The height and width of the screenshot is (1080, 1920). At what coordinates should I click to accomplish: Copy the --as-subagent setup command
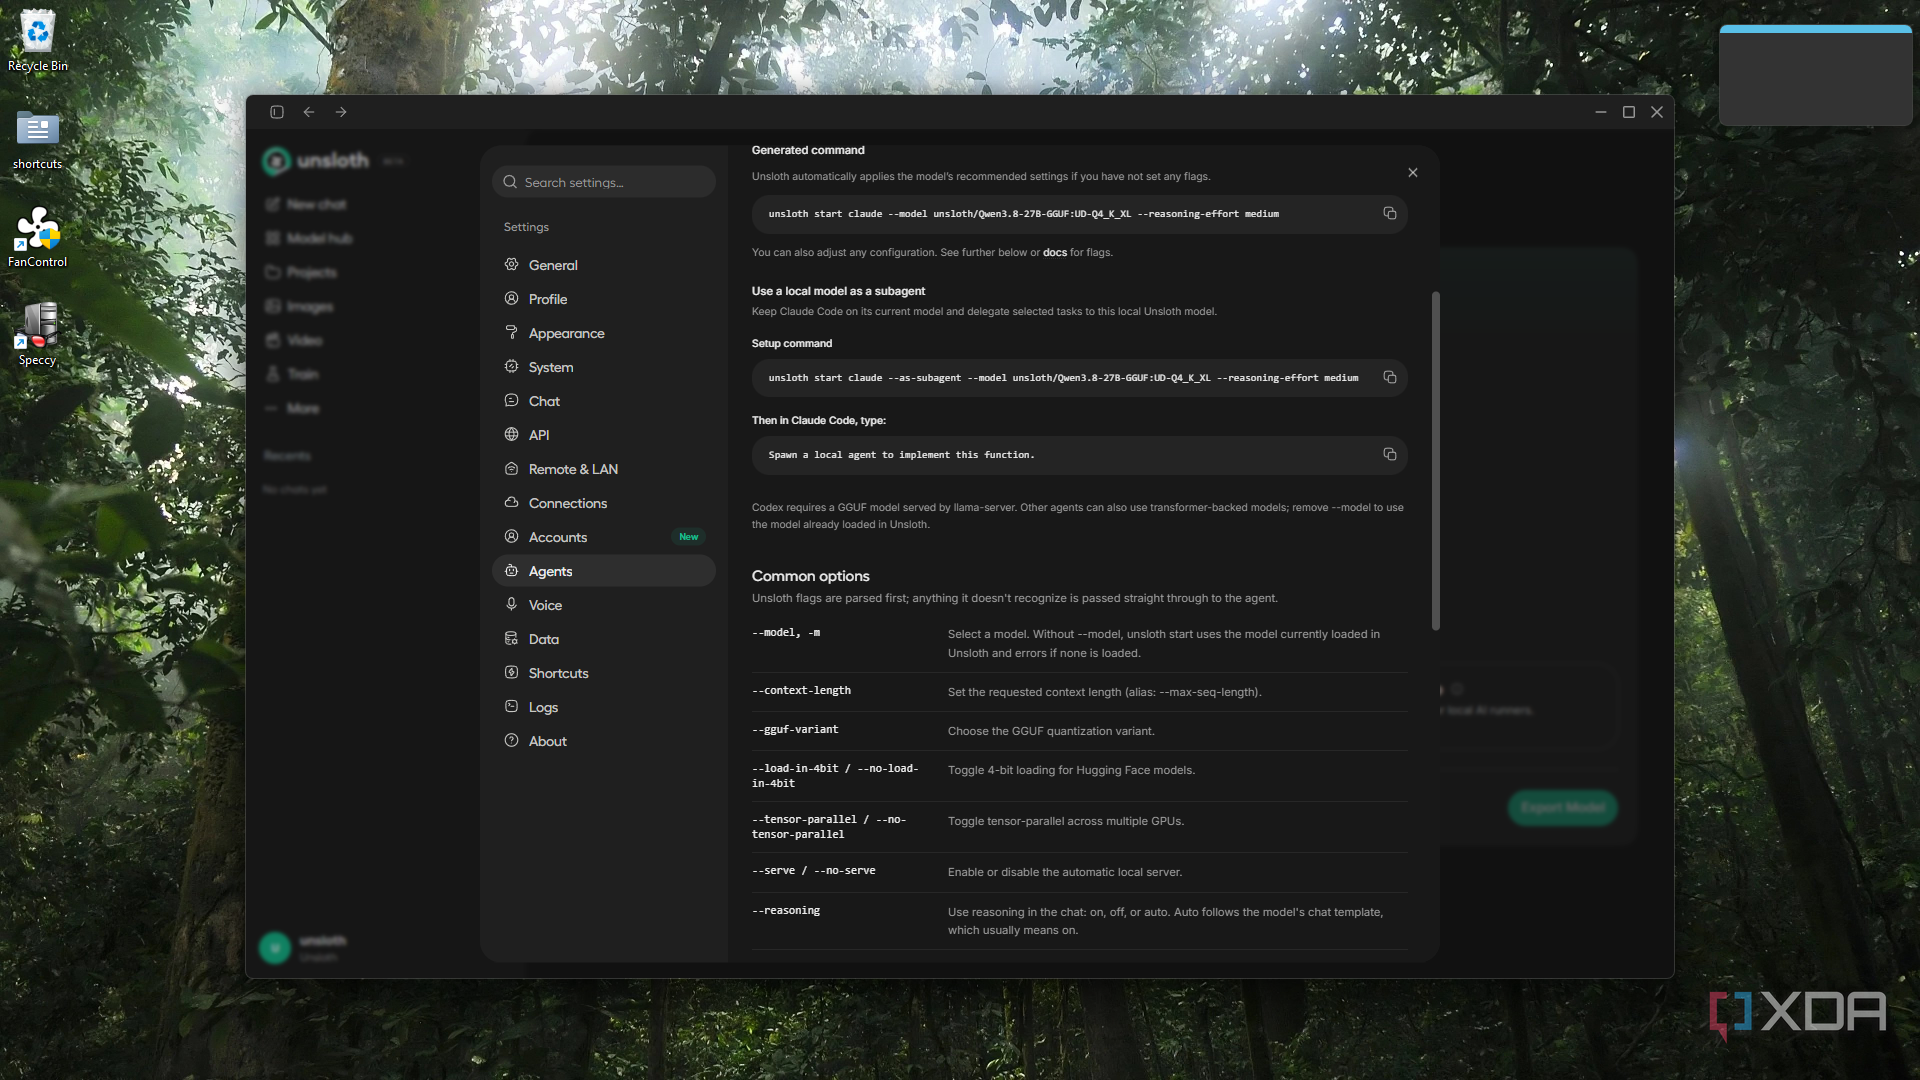1389,377
